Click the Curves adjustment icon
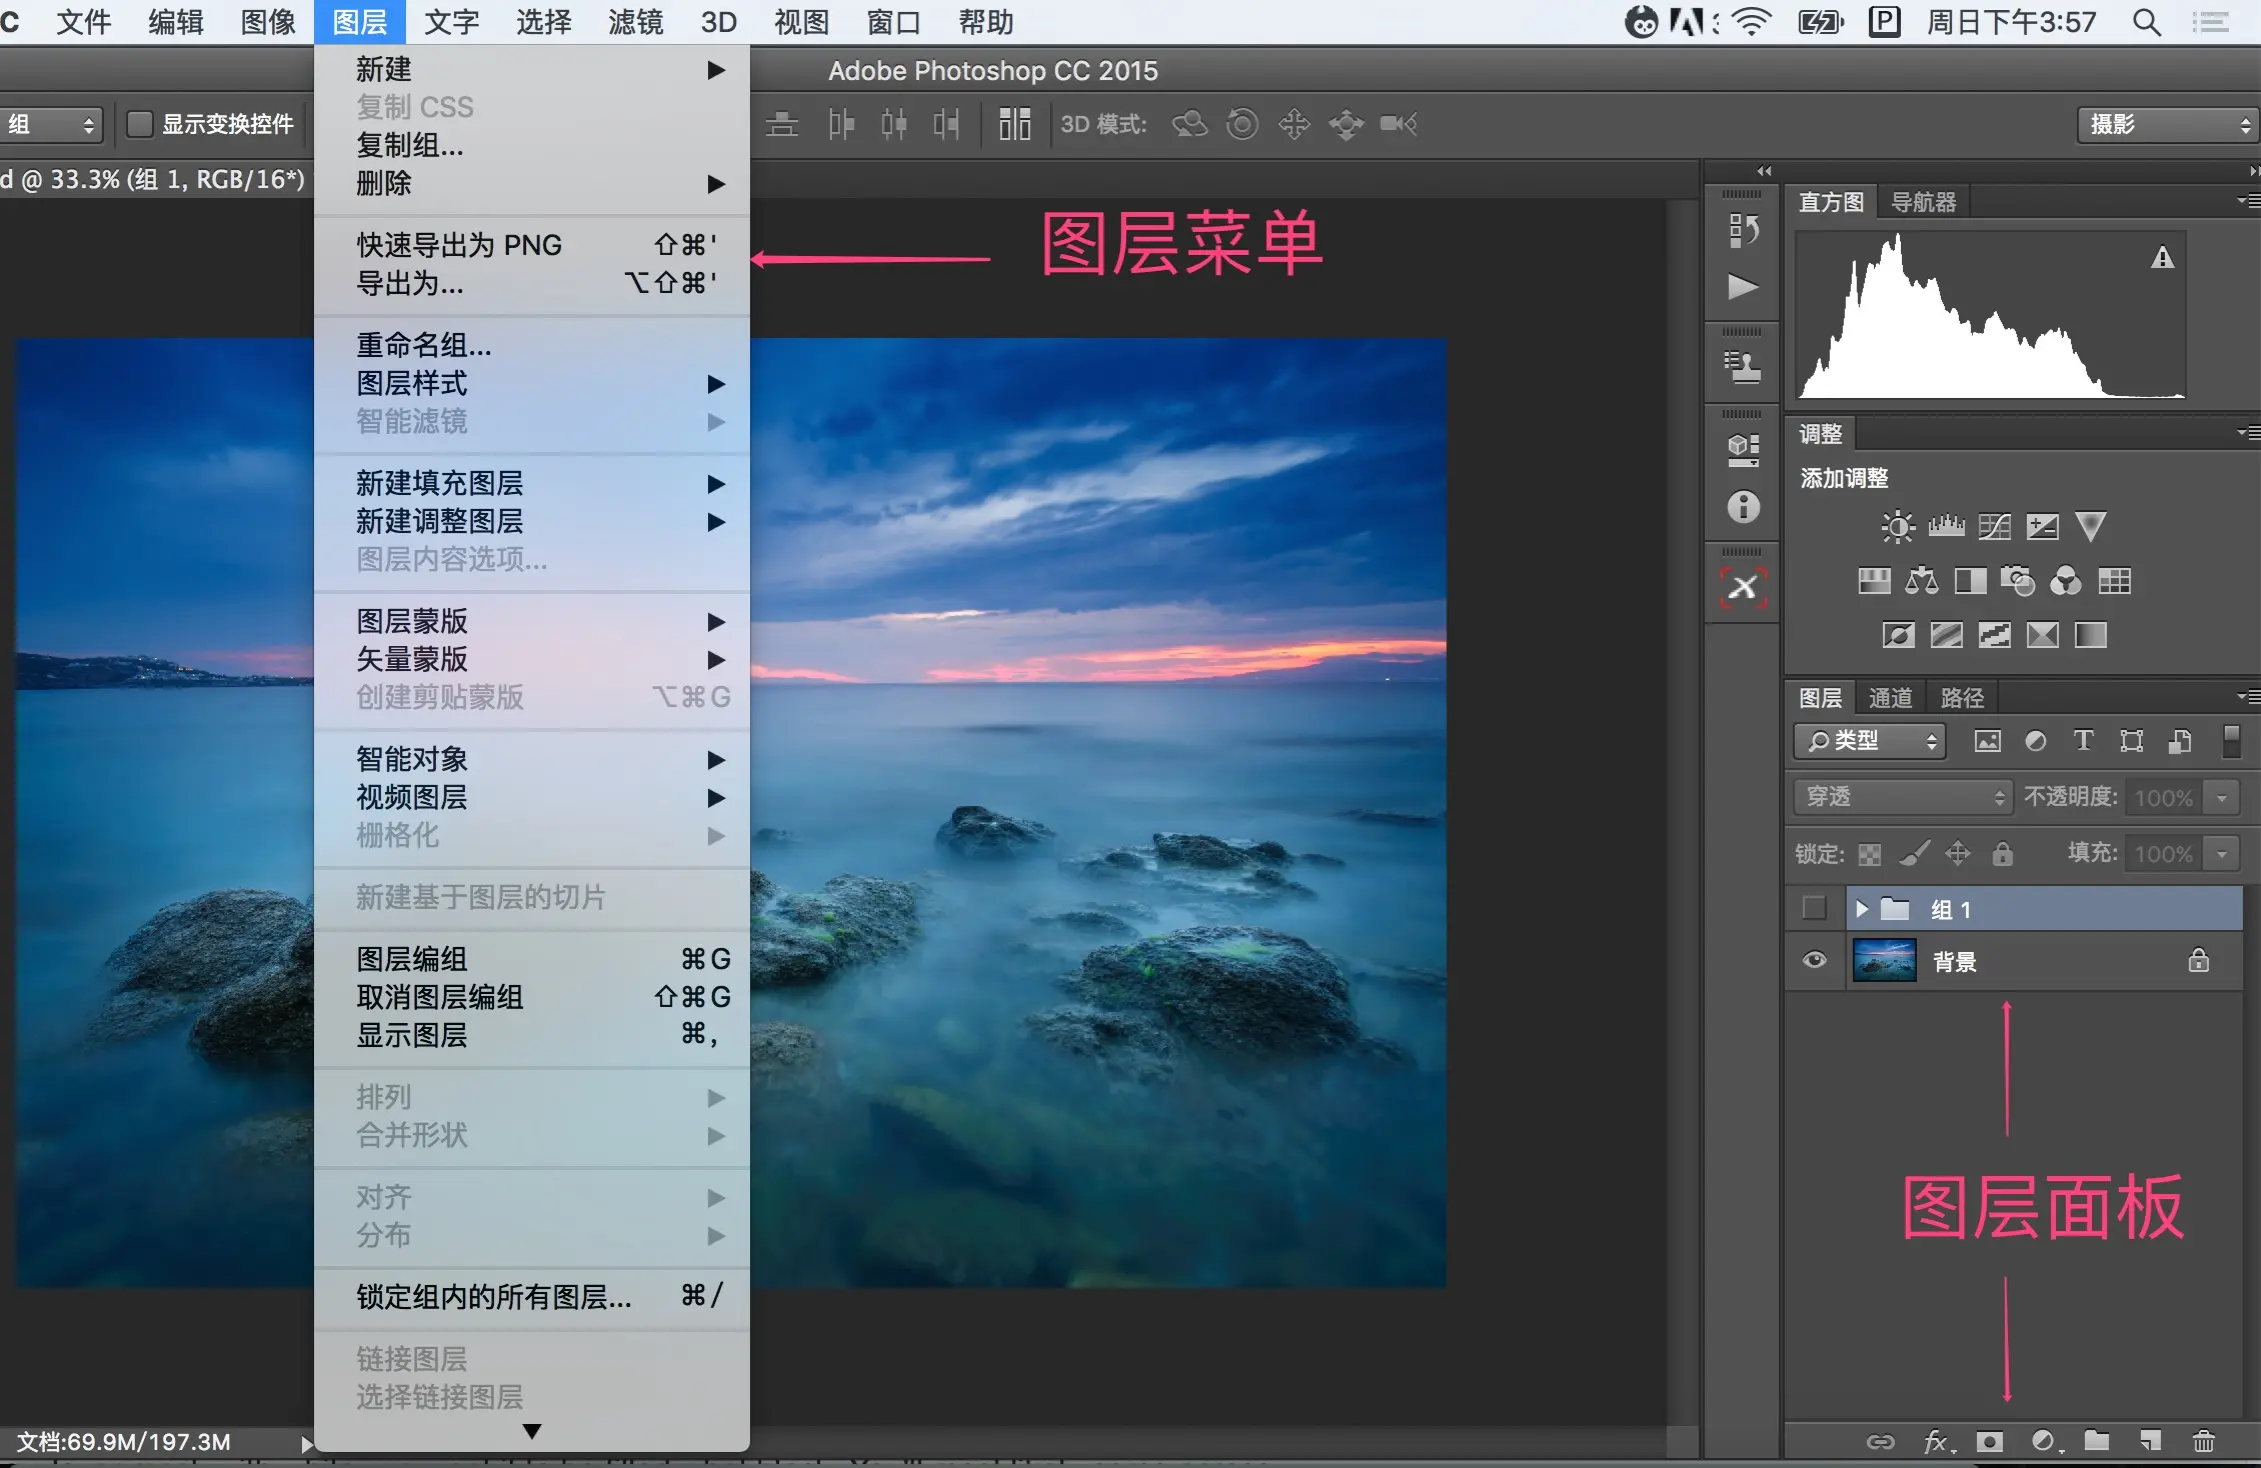Image resolution: width=2261 pixels, height=1468 pixels. pos(1994,526)
